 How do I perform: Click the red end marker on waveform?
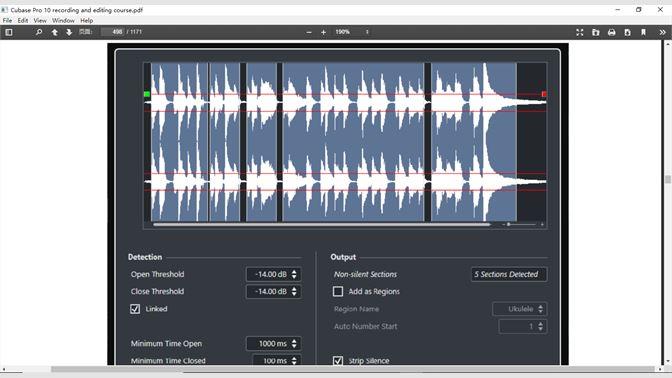pyautogui.click(x=544, y=94)
